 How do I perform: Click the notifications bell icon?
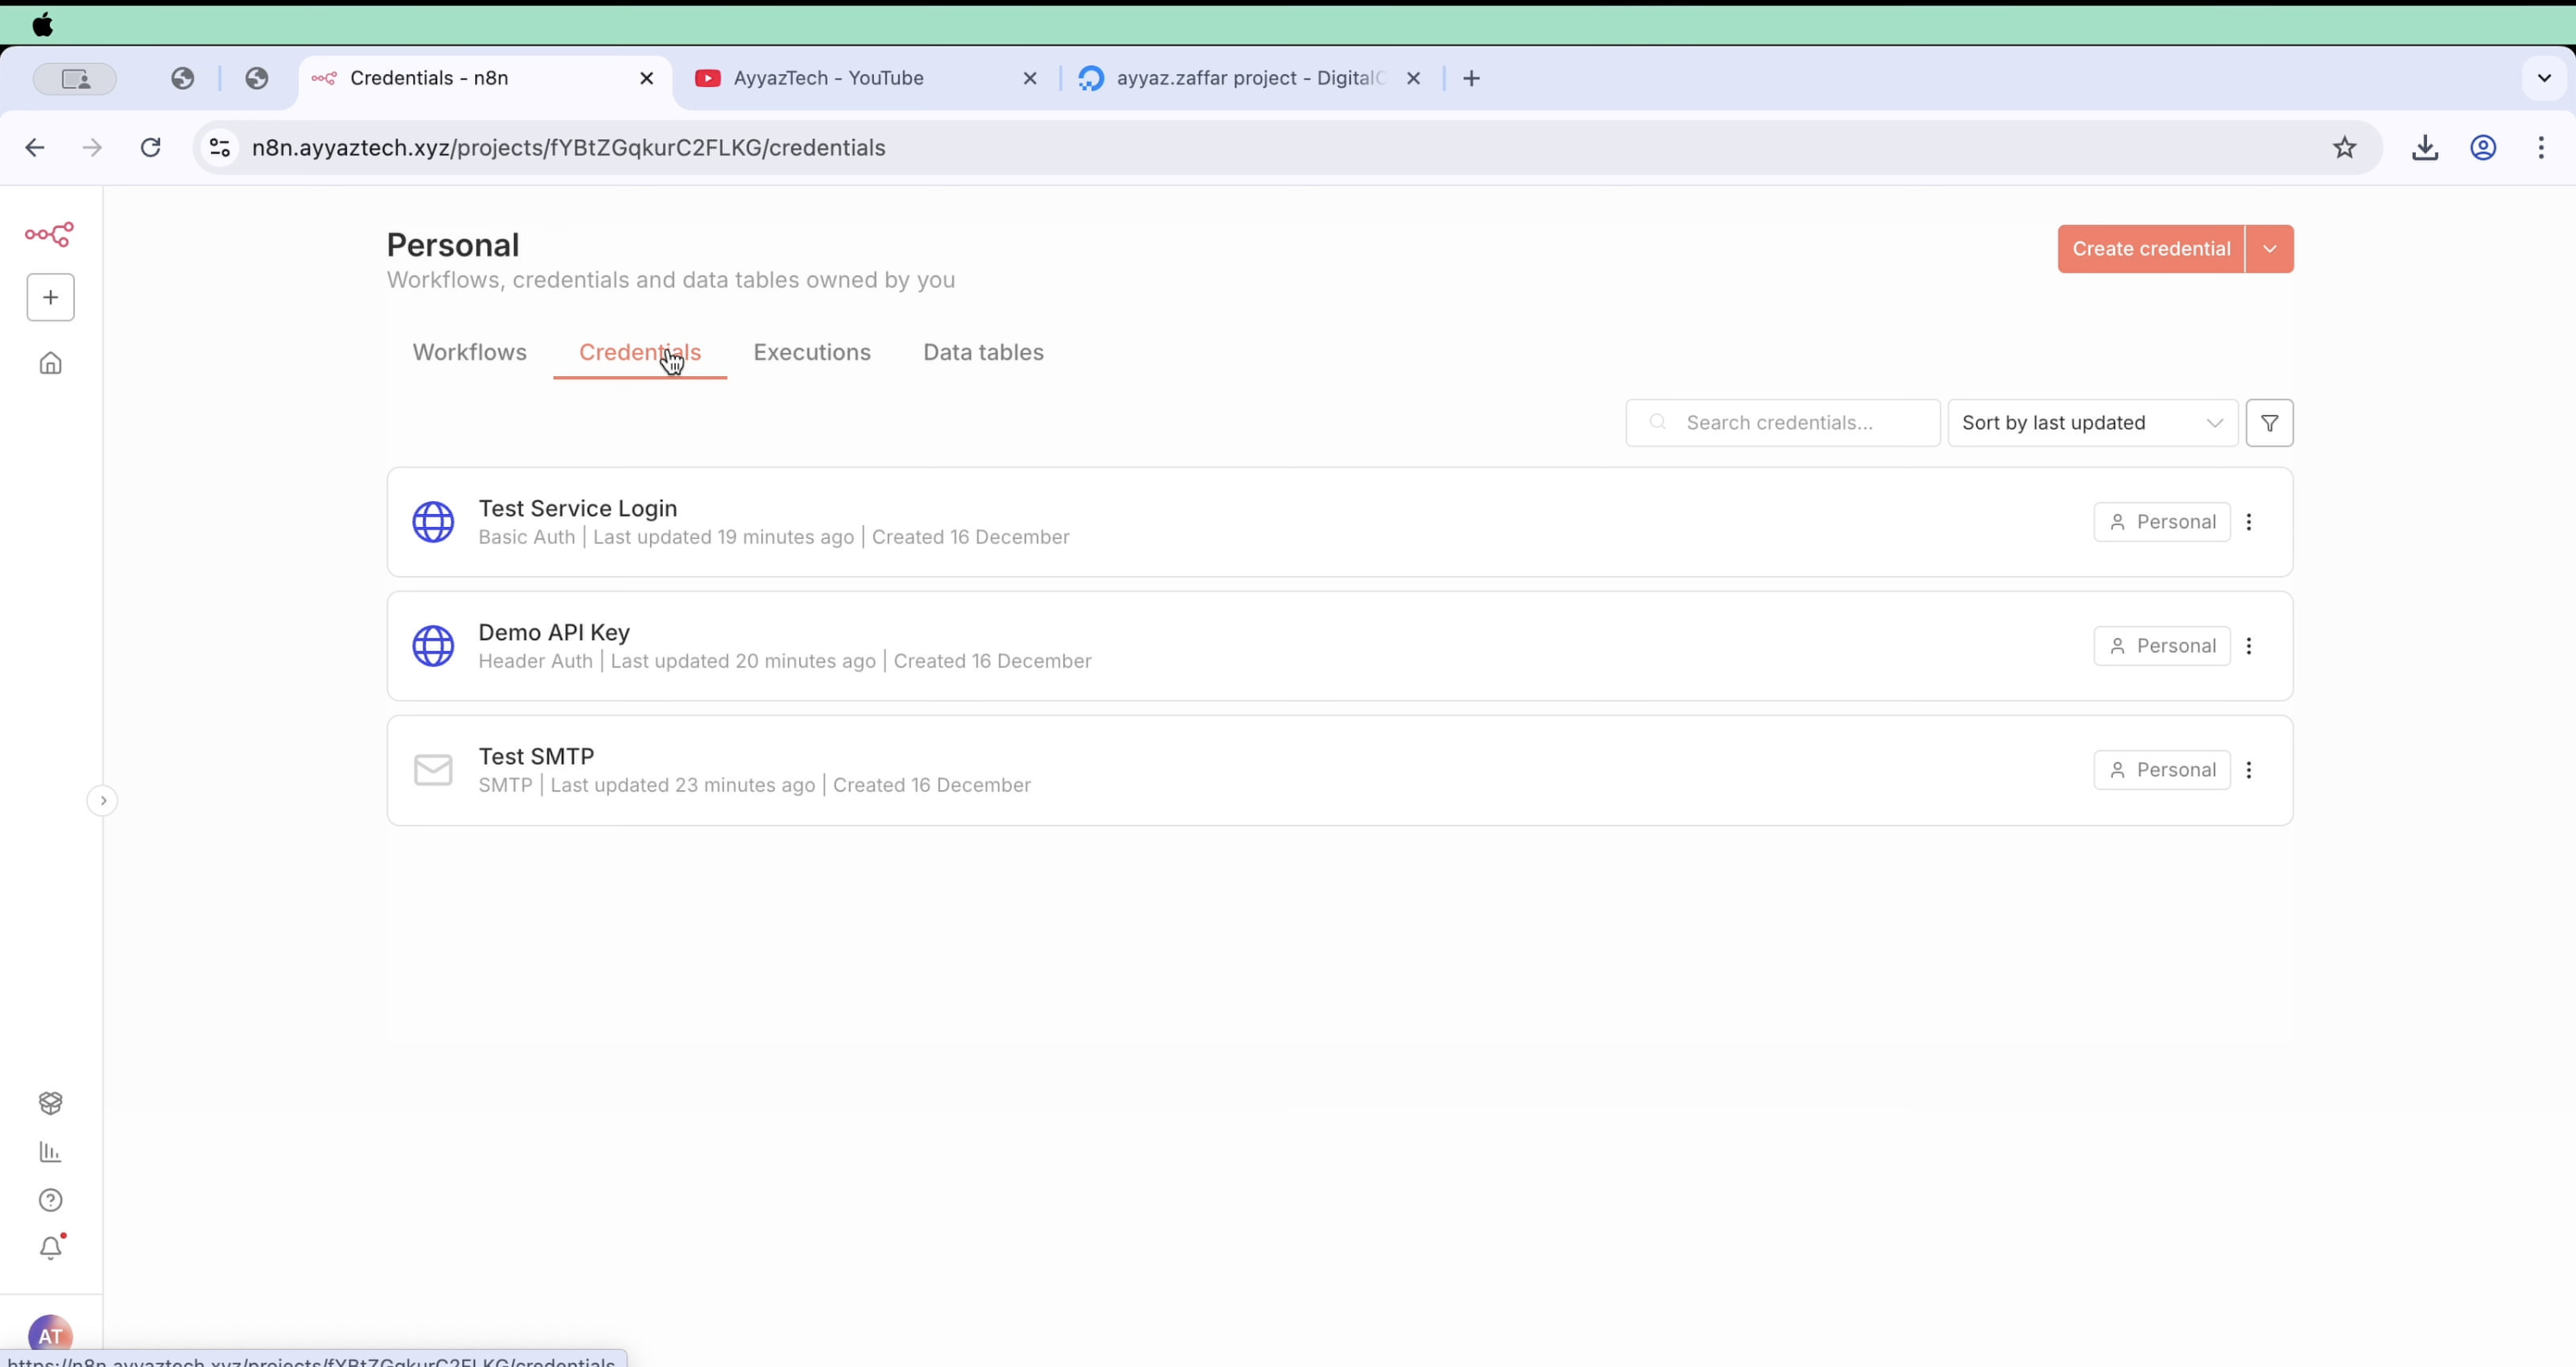pyautogui.click(x=50, y=1248)
